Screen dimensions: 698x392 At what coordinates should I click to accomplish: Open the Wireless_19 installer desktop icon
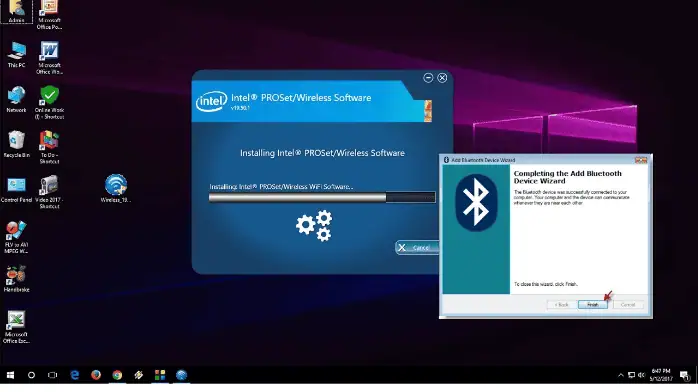coord(116,188)
